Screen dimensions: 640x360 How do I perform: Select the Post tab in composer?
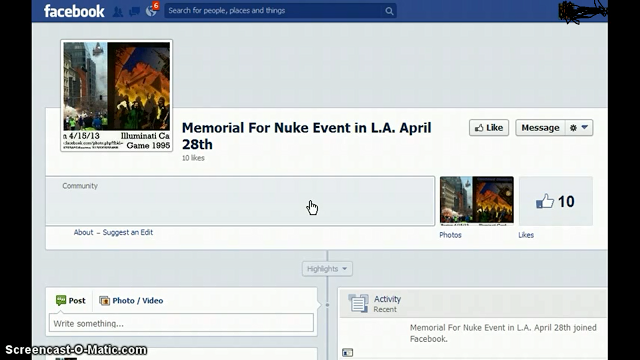click(x=71, y=300)
